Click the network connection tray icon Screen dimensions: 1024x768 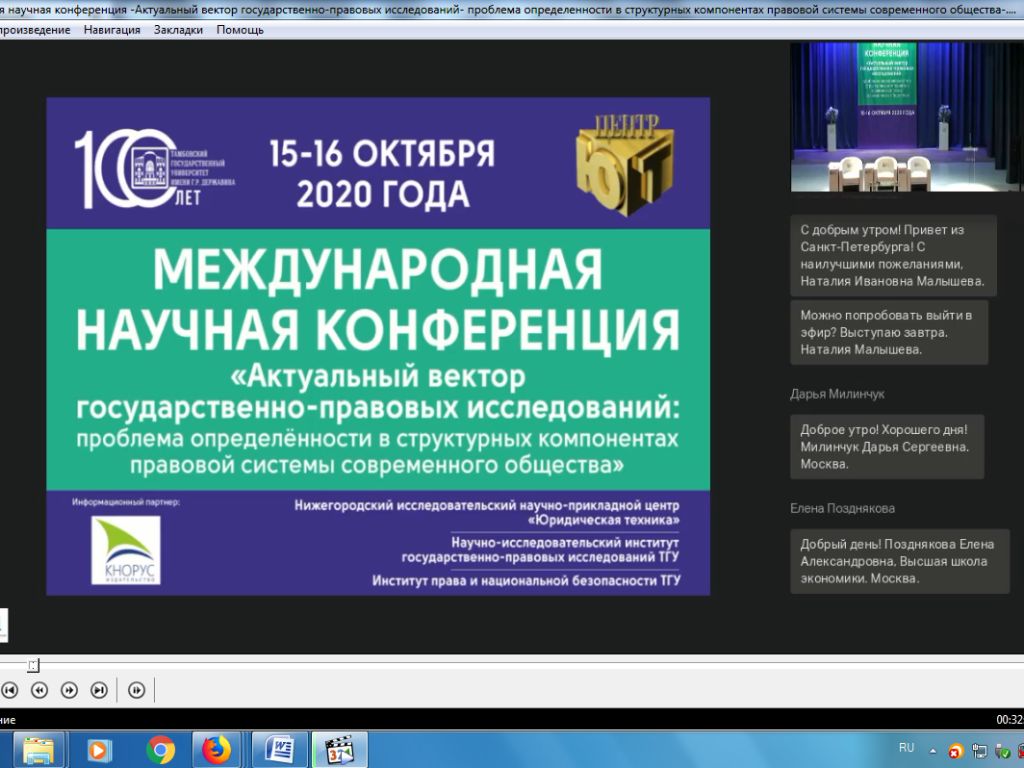[x=979, y=752]
